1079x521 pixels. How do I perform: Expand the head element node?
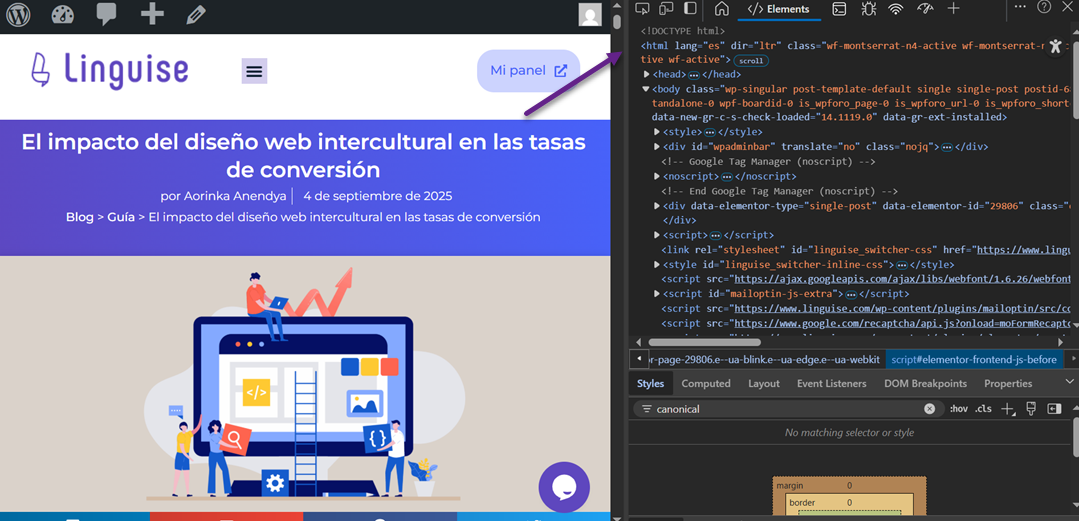[x=647, y=74]
